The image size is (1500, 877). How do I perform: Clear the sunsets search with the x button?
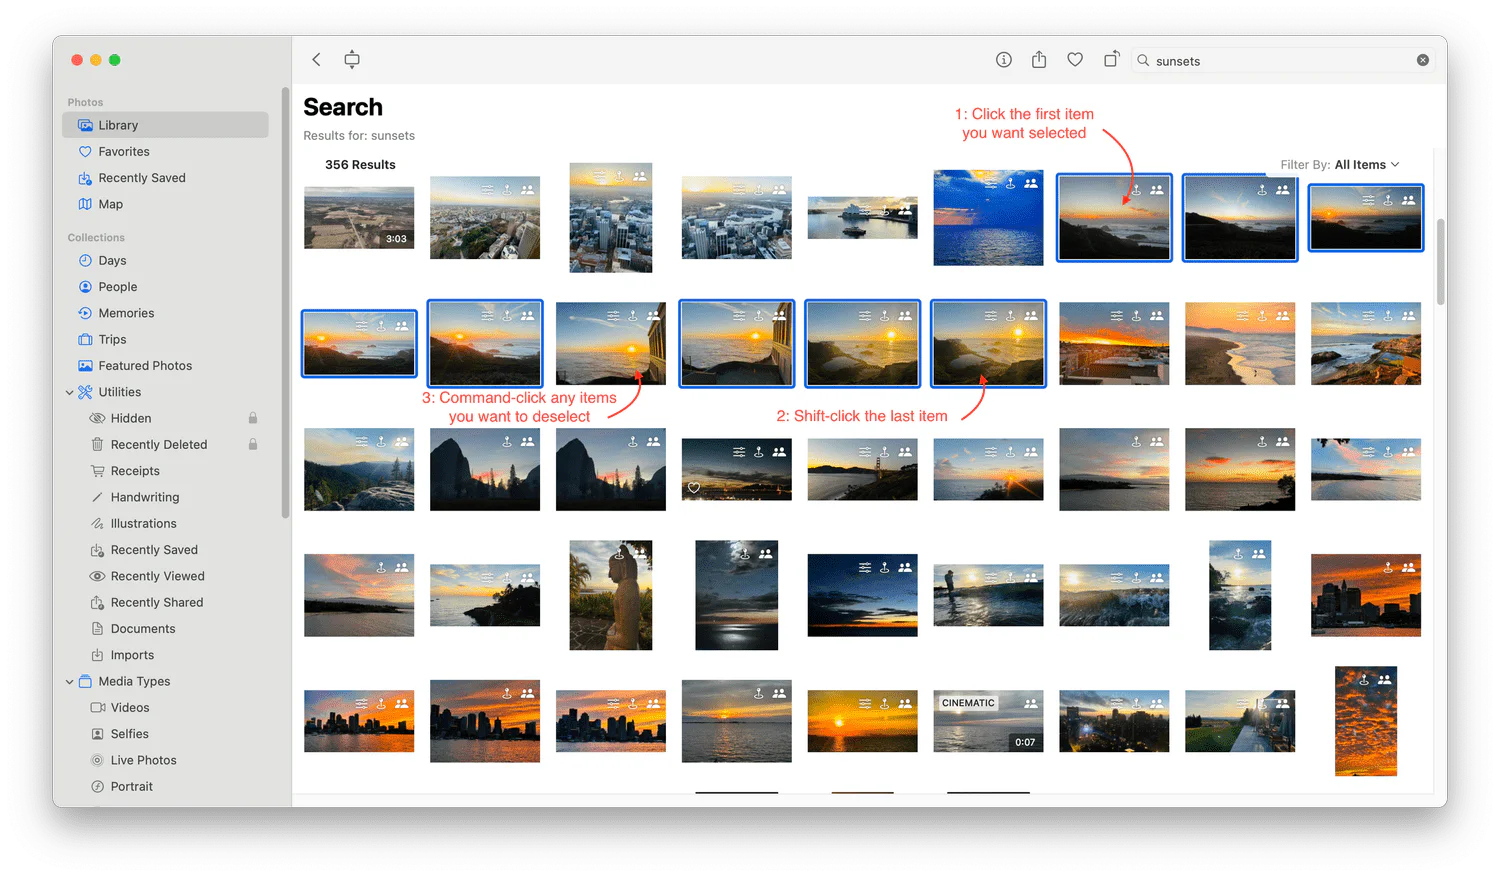(1423, 60)
